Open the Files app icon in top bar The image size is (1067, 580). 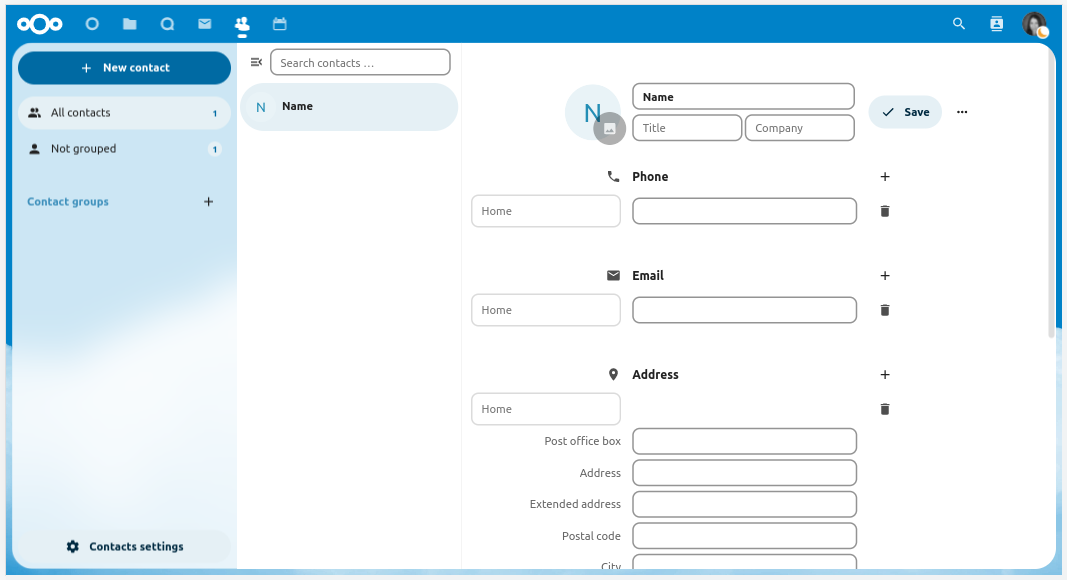pyautogui.click(x=130, y=24)
